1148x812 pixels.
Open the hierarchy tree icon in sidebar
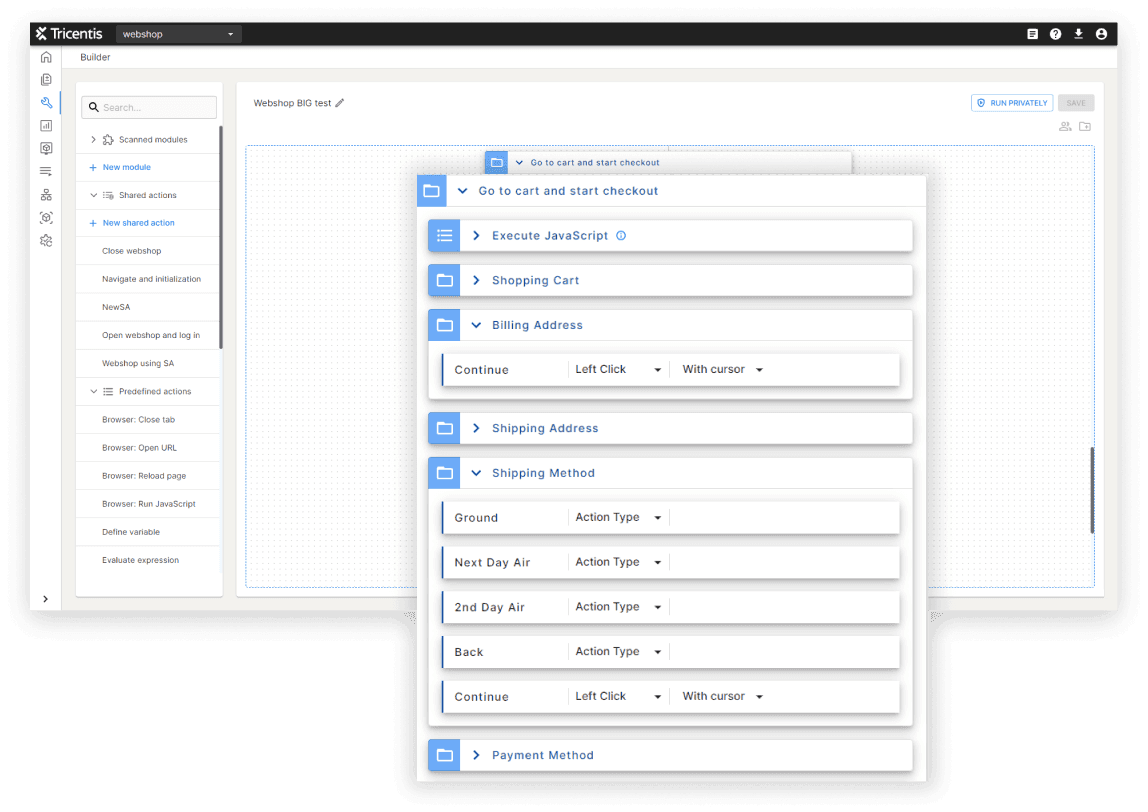[46, 195]
